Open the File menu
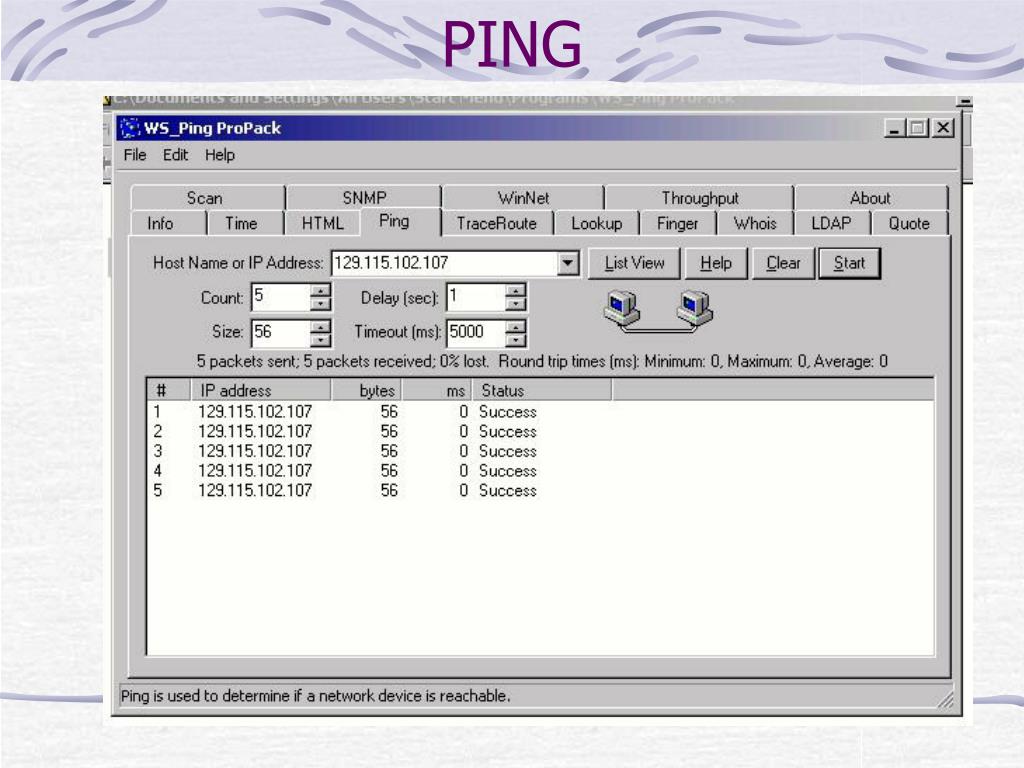 (135, 155)
